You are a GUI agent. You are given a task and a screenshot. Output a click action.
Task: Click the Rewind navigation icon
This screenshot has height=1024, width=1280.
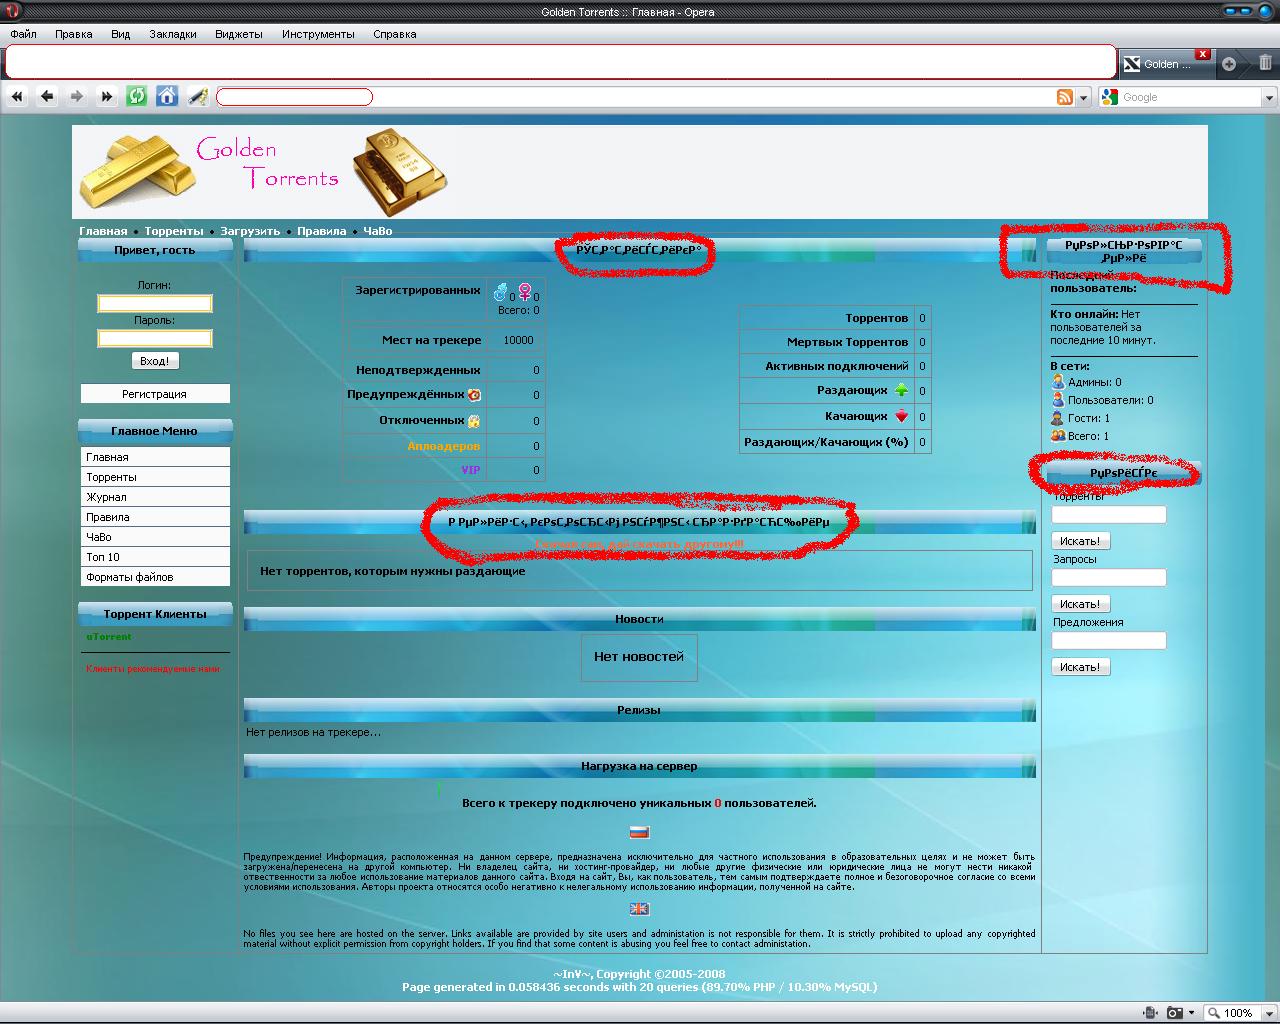(17, 96)
